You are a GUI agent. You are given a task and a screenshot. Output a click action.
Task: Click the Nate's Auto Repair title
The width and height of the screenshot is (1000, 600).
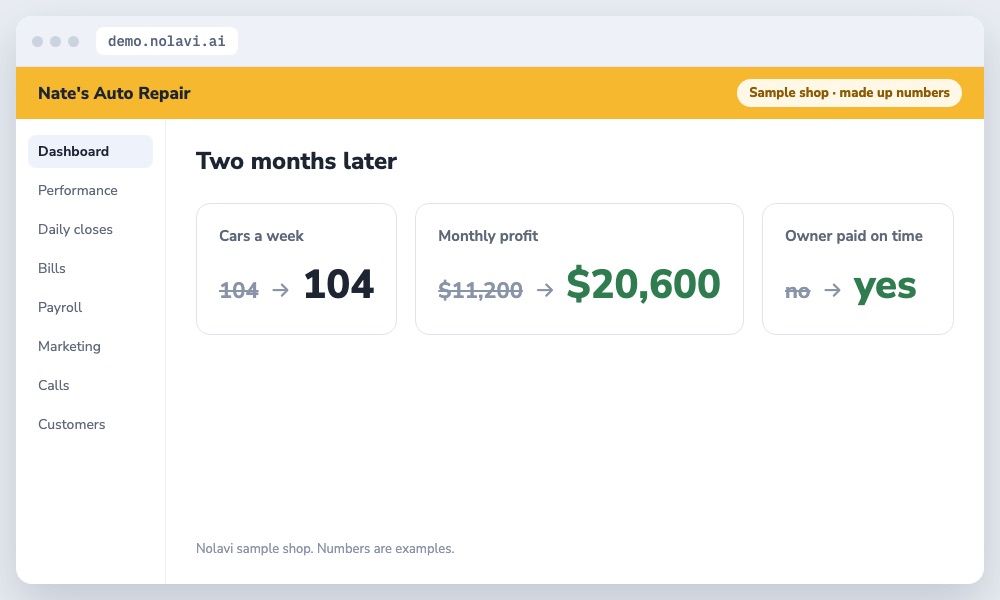click(x=114, y=93)
